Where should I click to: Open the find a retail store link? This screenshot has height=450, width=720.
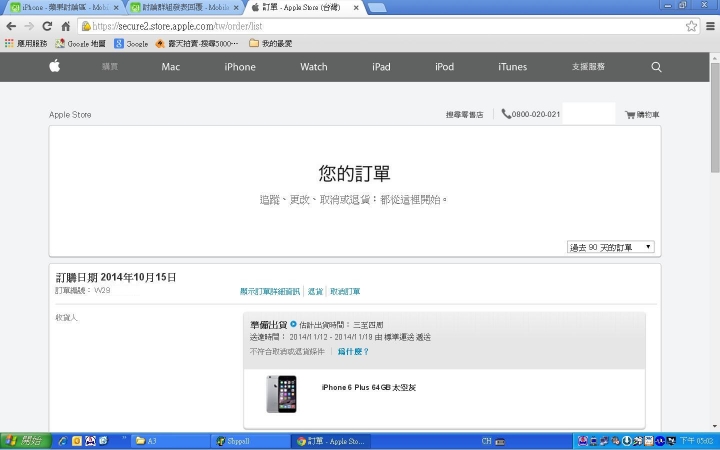pyautogui.click(x=464, y=114)
